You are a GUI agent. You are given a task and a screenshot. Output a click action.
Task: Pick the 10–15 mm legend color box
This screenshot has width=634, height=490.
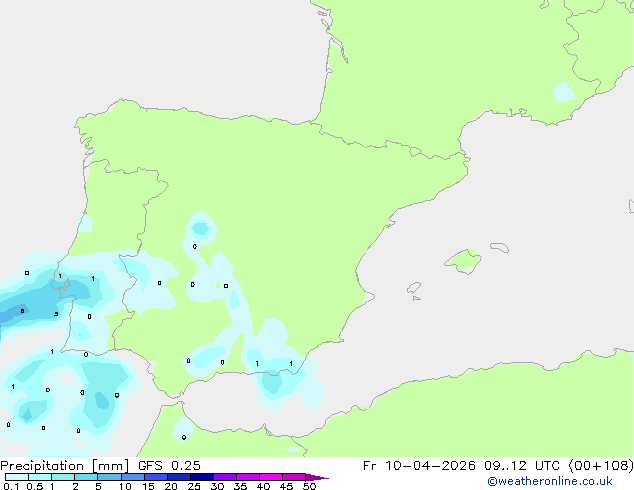[x=133, y=477]
